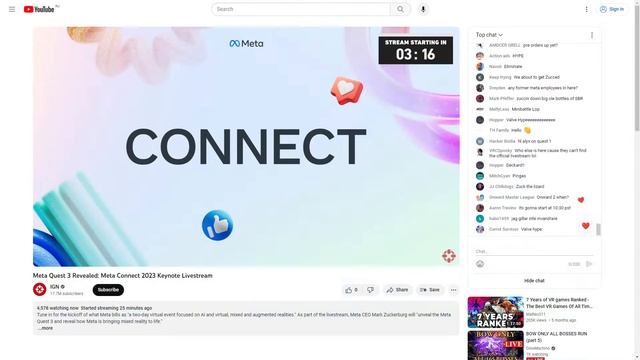Click the live chat scrollbar thumb
Viewport: 640px width, 360px height.
pos(598,230)
